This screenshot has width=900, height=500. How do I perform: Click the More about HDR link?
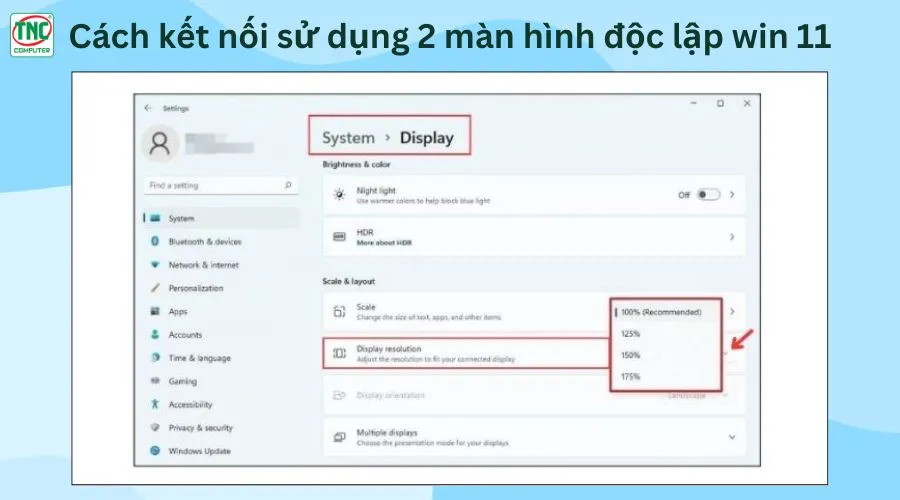[x=384, y=243]
